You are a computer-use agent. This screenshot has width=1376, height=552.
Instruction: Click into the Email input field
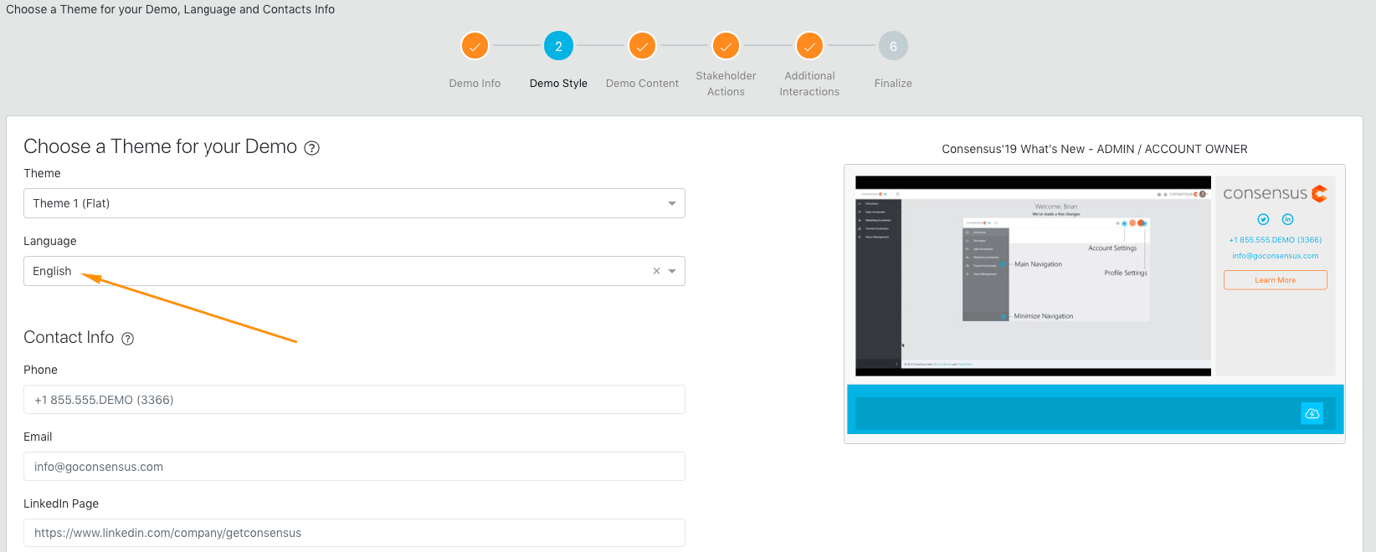point(354,466)
